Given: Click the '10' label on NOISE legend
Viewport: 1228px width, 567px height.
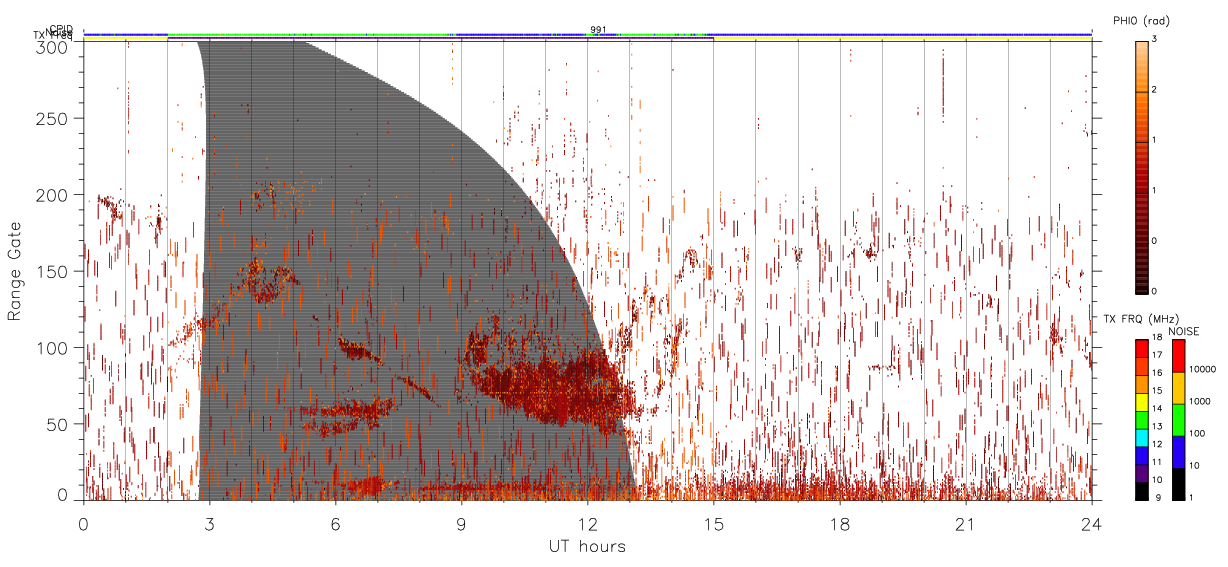Looking at the screenshot, I should (x=1196, y=465).
